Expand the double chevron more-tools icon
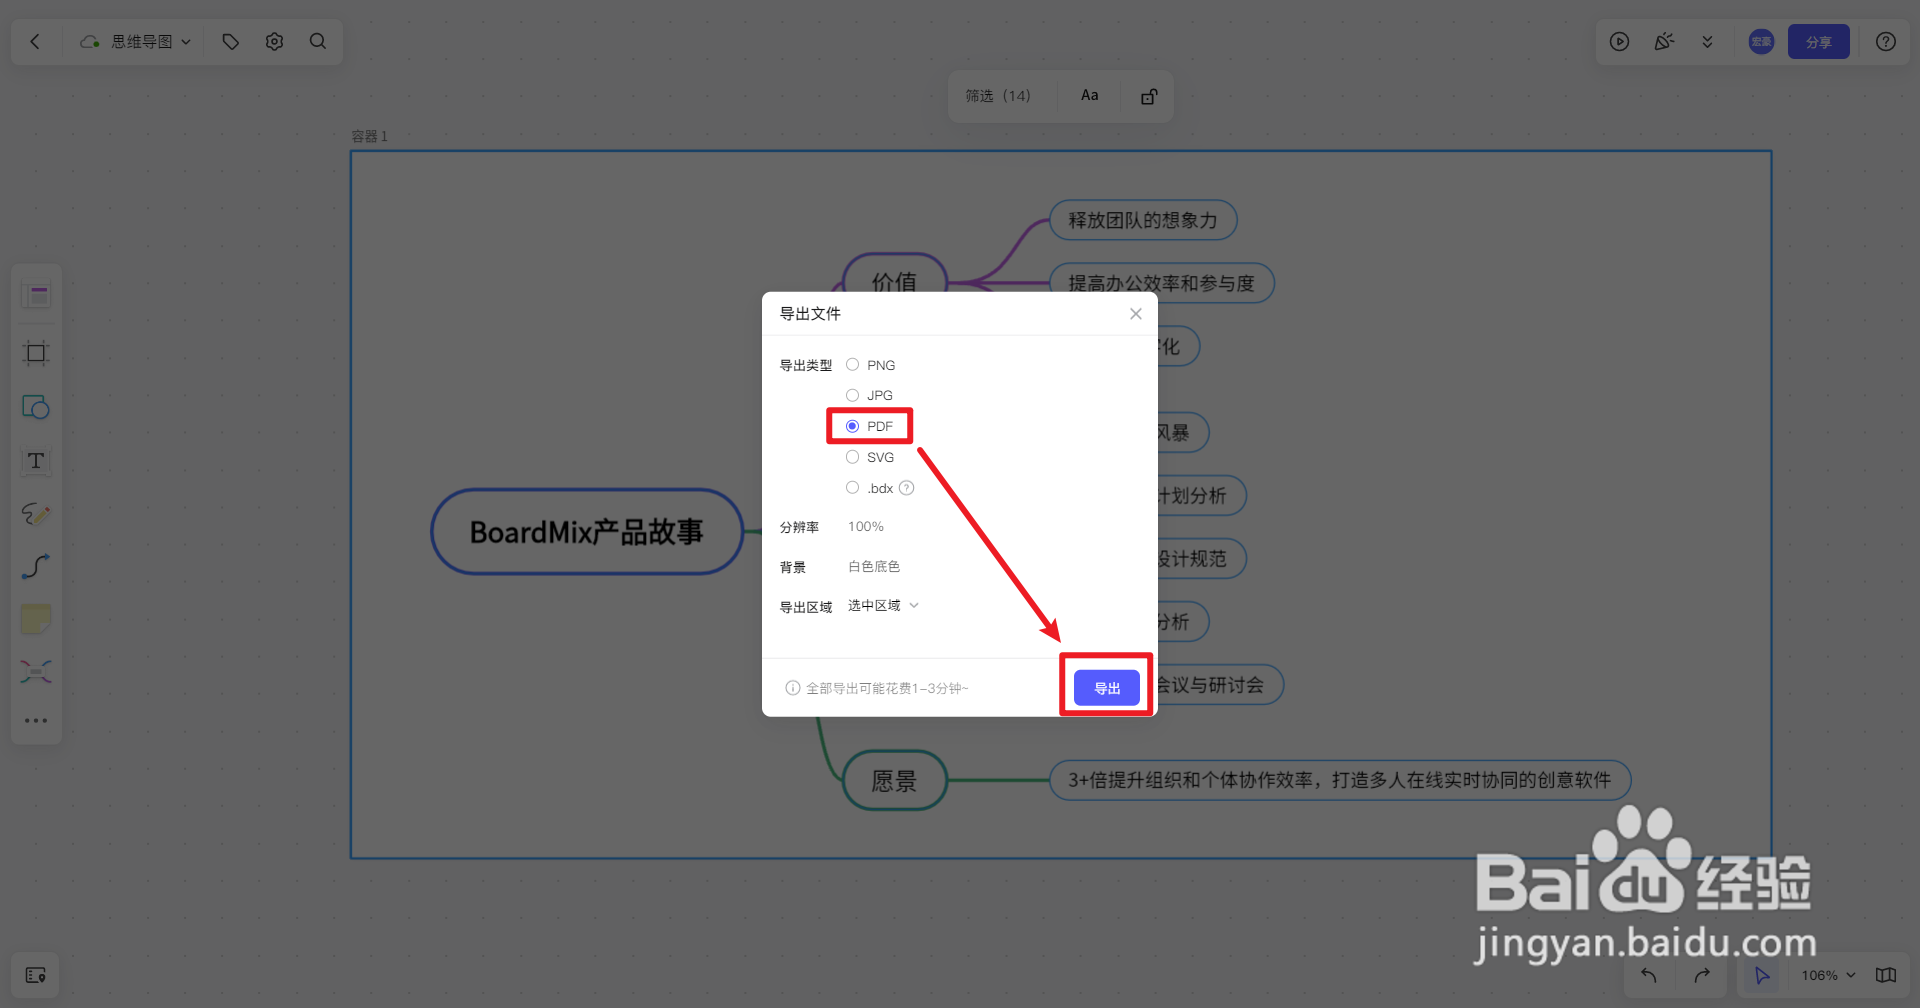Screen dimensions: 1920x1008 coord(1707,41)
